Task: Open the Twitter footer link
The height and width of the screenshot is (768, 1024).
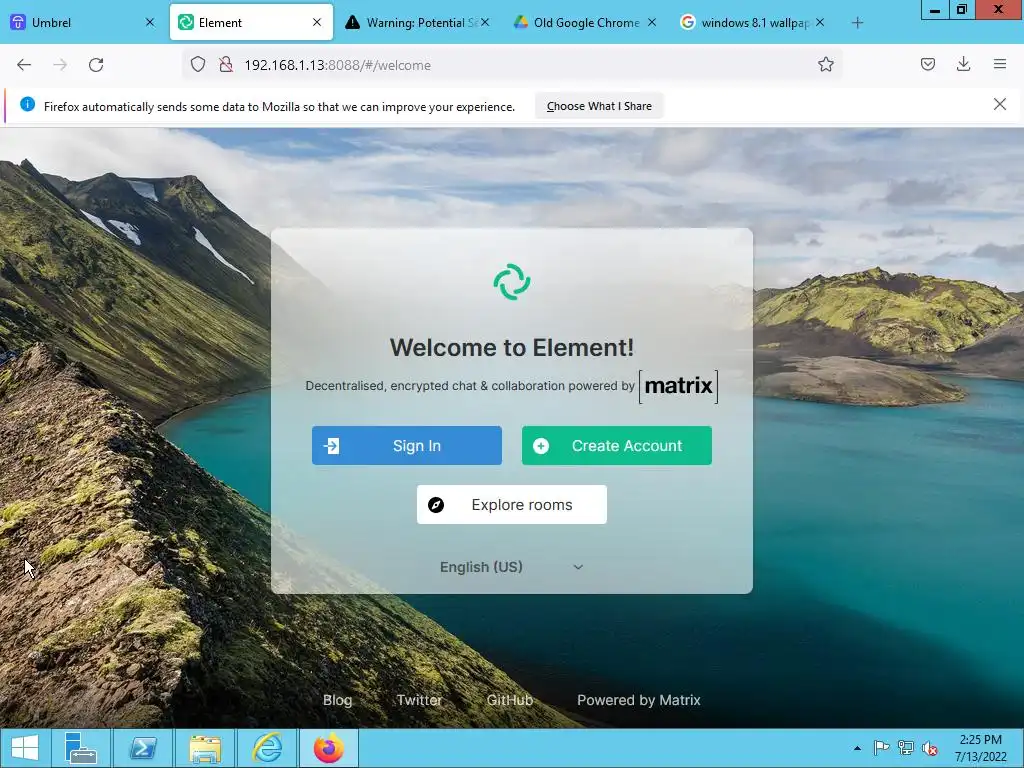Action: click(419, 700)
